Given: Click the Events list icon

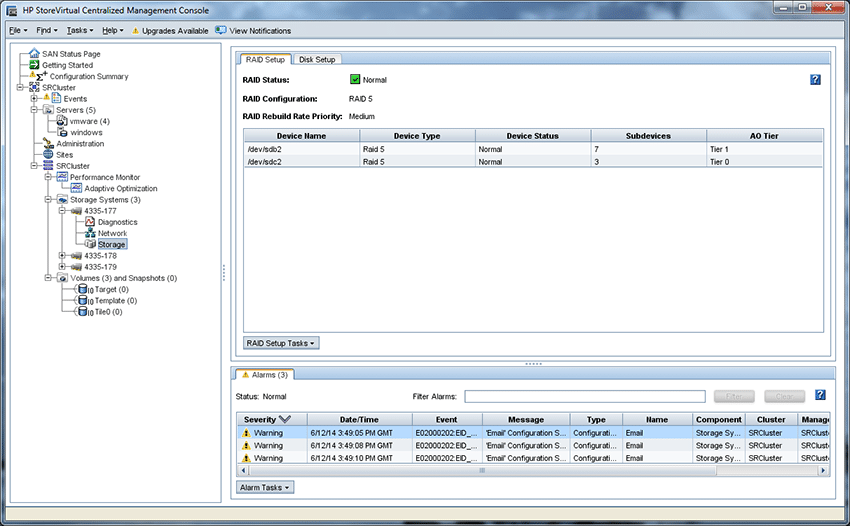Looking at the screenshot, I should 56,98.
